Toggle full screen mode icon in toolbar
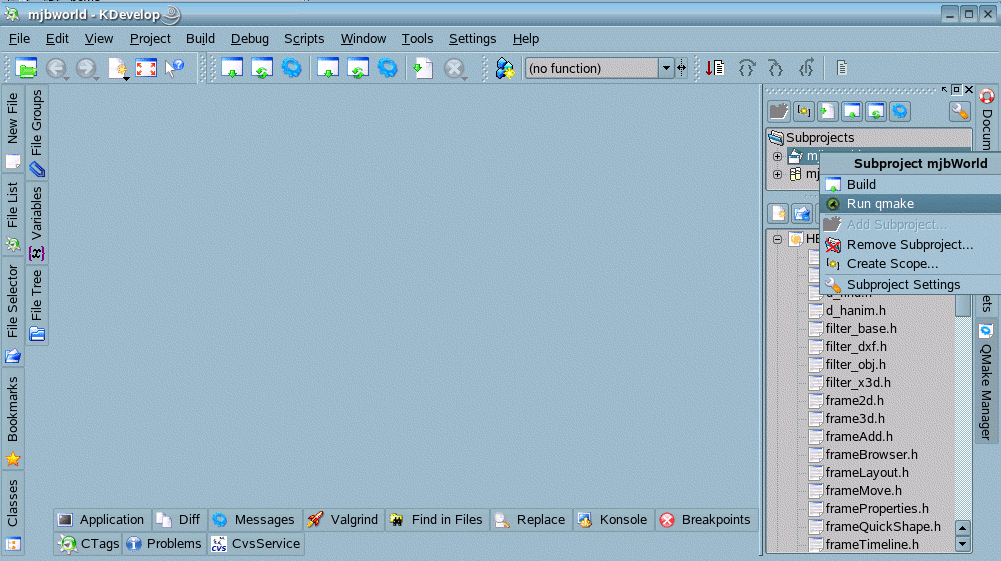The height and width of the screenshot is (561, 1001). coord(146,68)
